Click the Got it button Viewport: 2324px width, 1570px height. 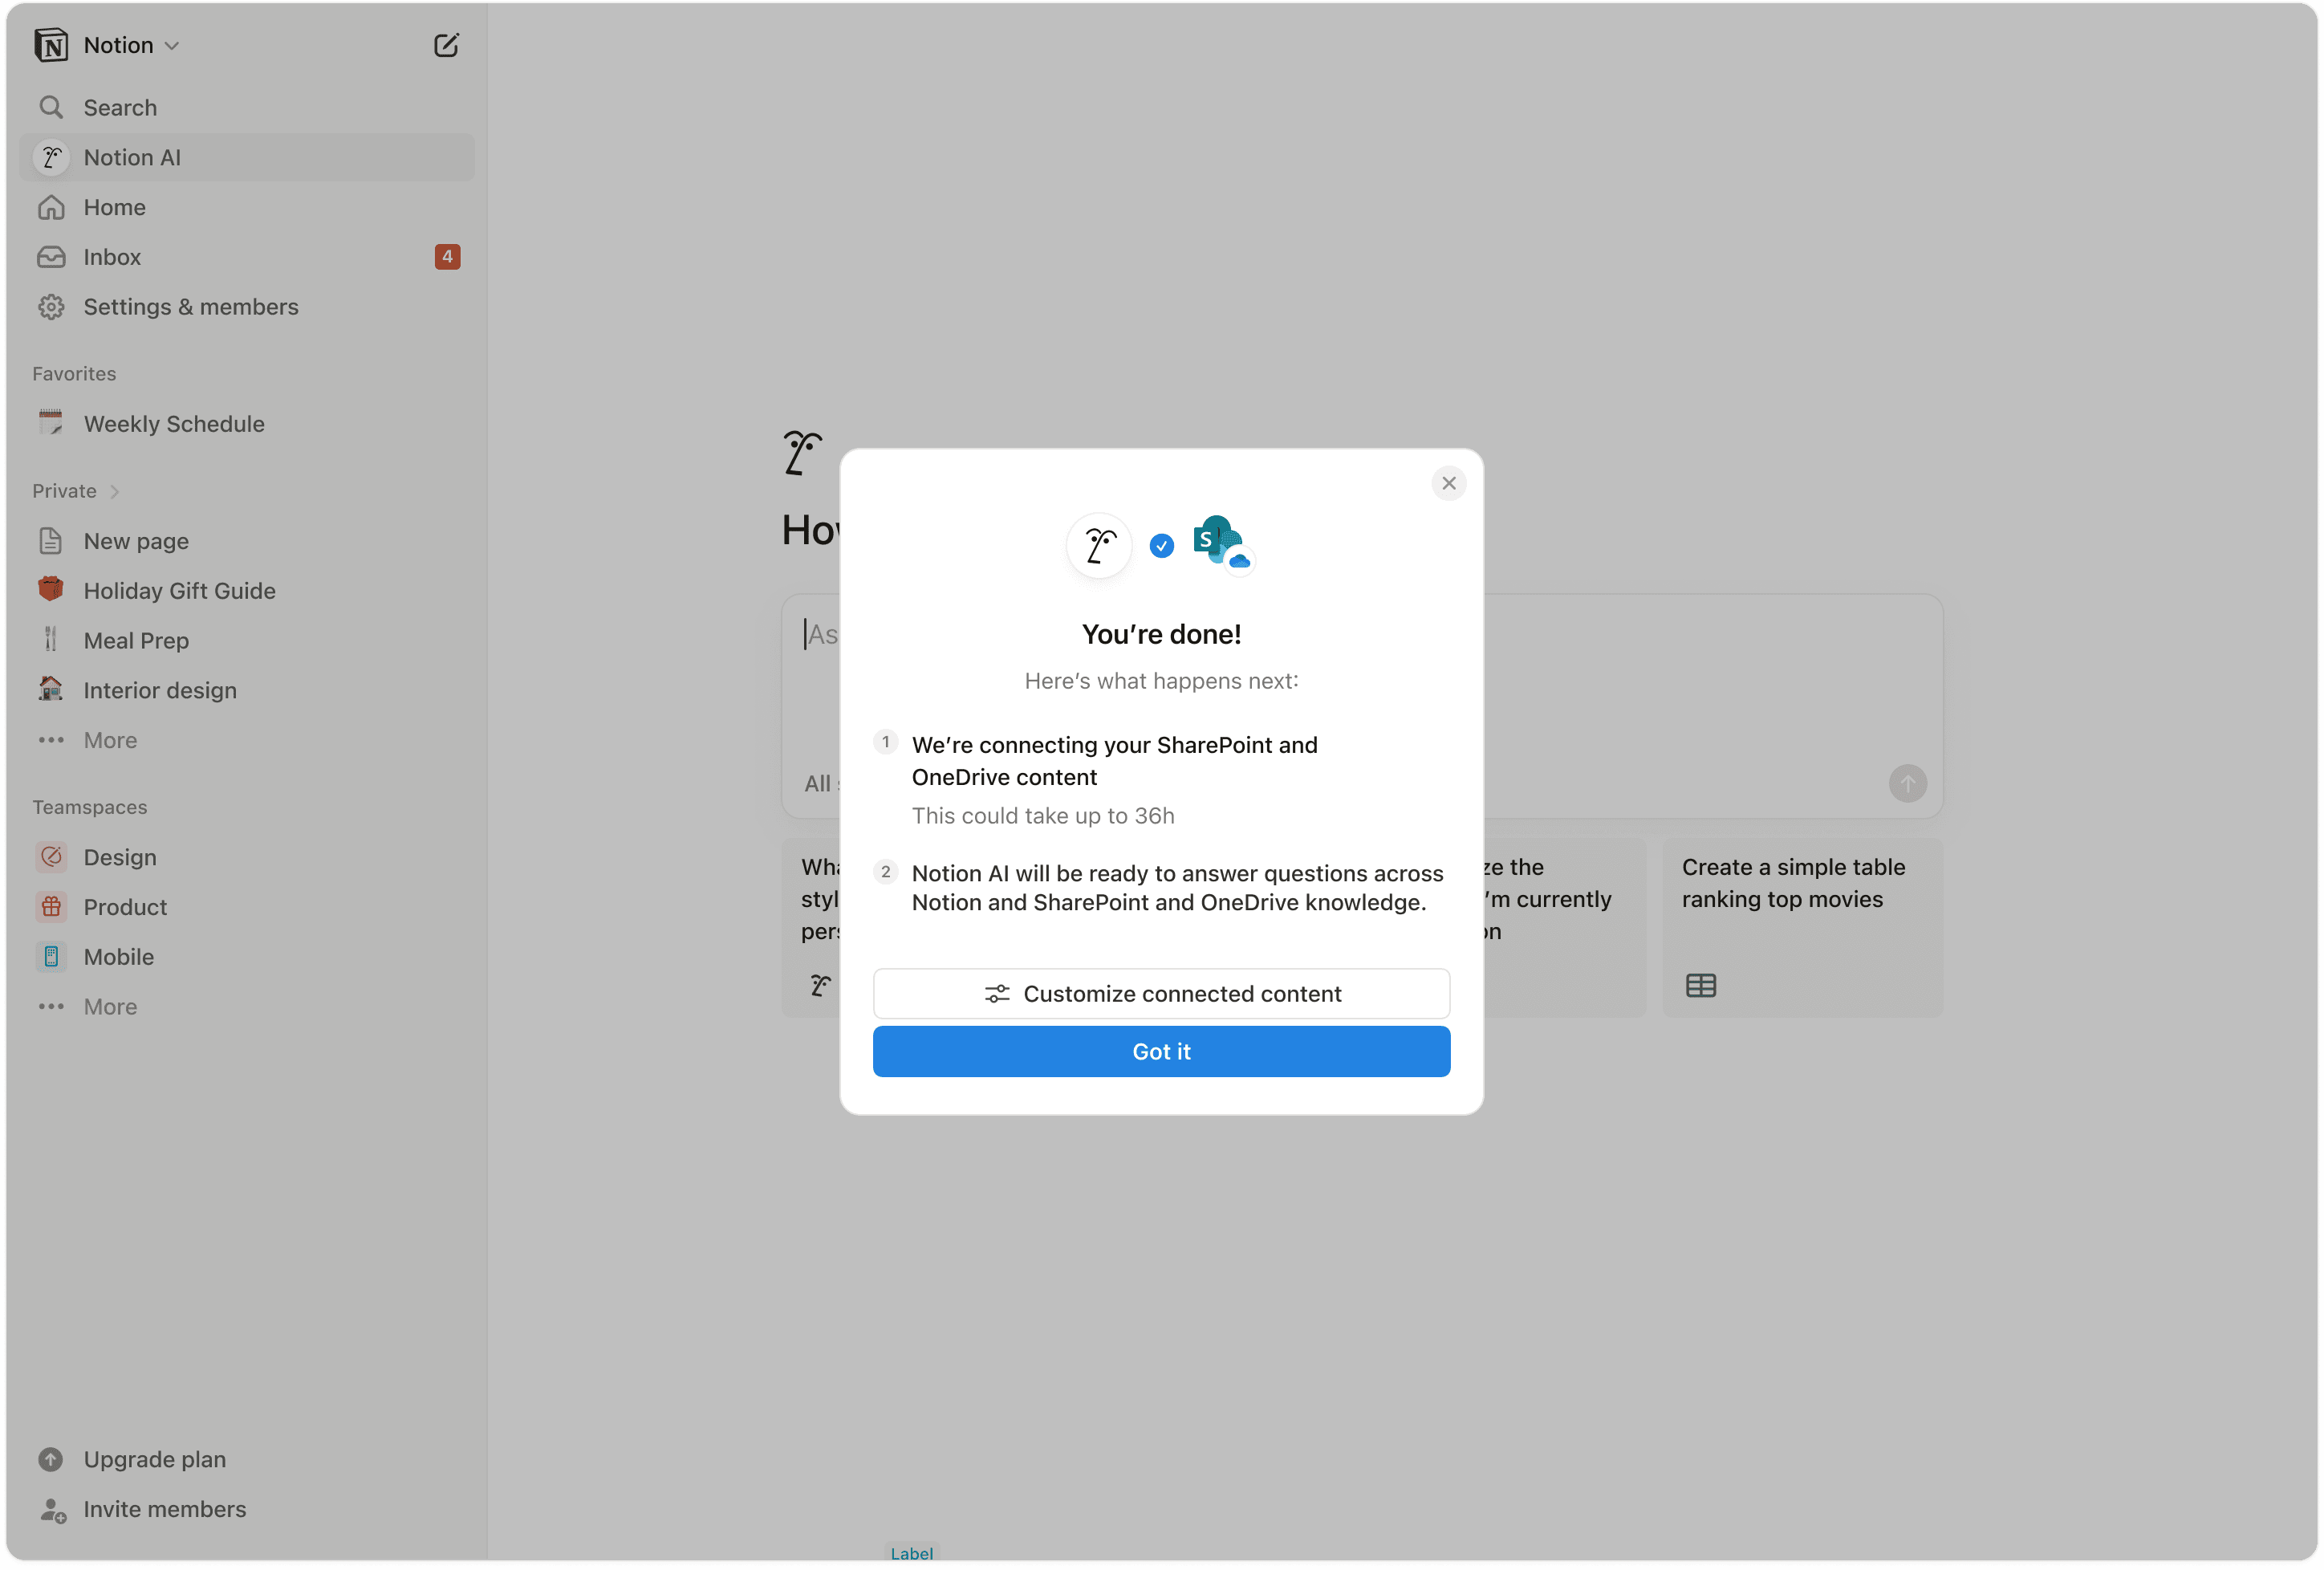tap(1160, 1051)
